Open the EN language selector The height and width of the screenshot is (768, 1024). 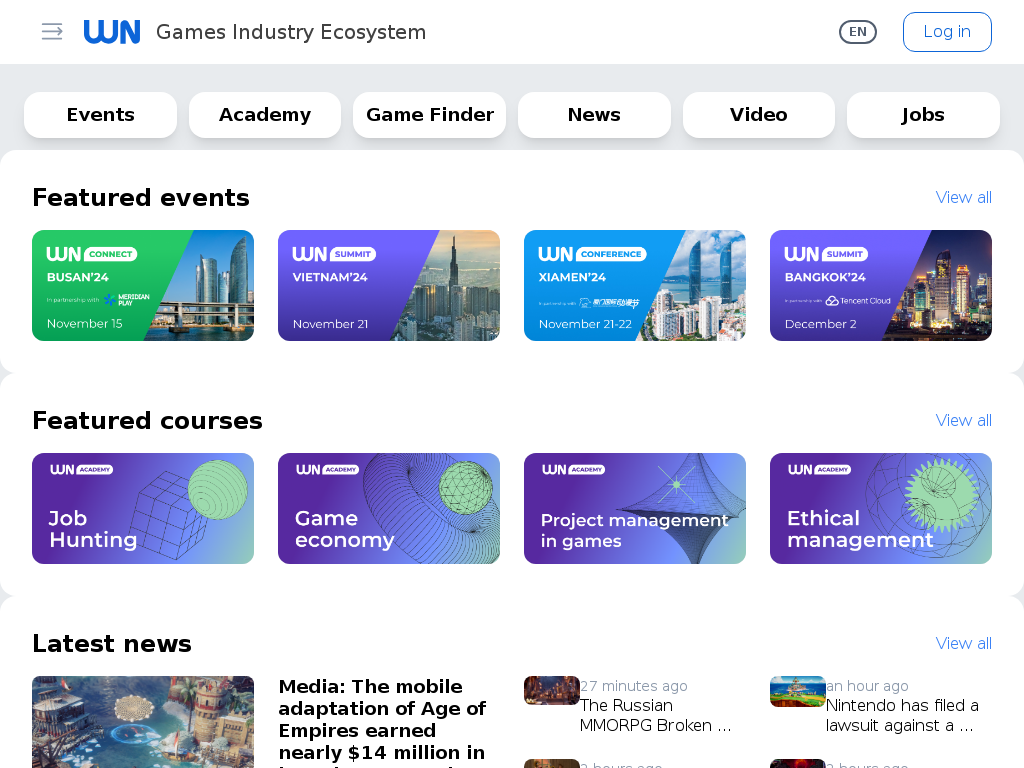coord(857,32)
